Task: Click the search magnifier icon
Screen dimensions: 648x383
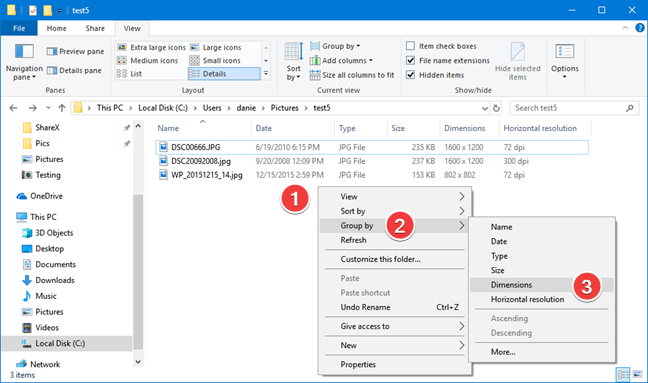Action: pos(629,108)
